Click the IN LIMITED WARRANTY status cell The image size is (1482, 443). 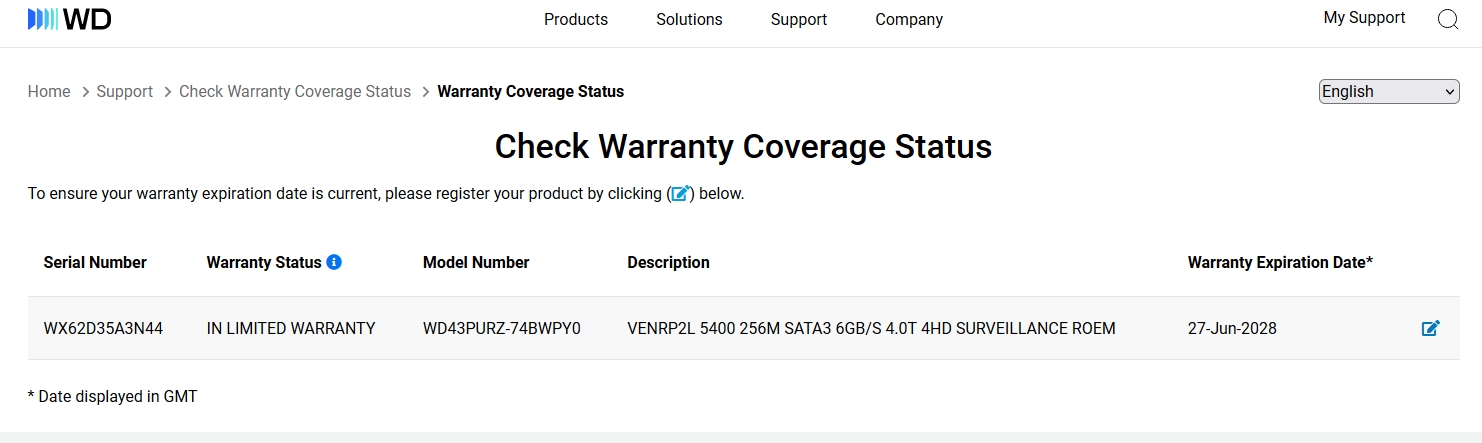click(x=291, y=328)
